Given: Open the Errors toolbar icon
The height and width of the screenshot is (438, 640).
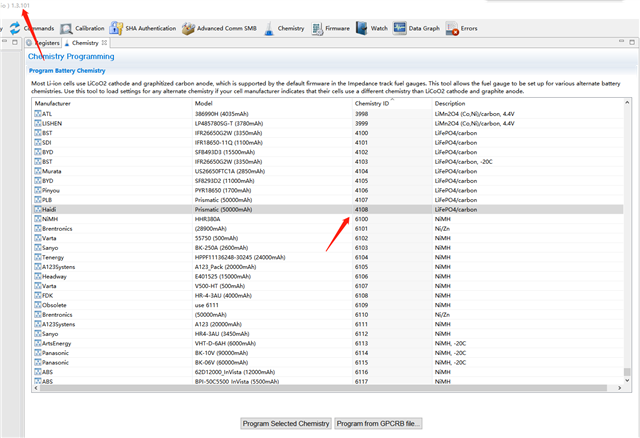Looking at the screenshot, I should pyautogui.click(x=452, y=29).
